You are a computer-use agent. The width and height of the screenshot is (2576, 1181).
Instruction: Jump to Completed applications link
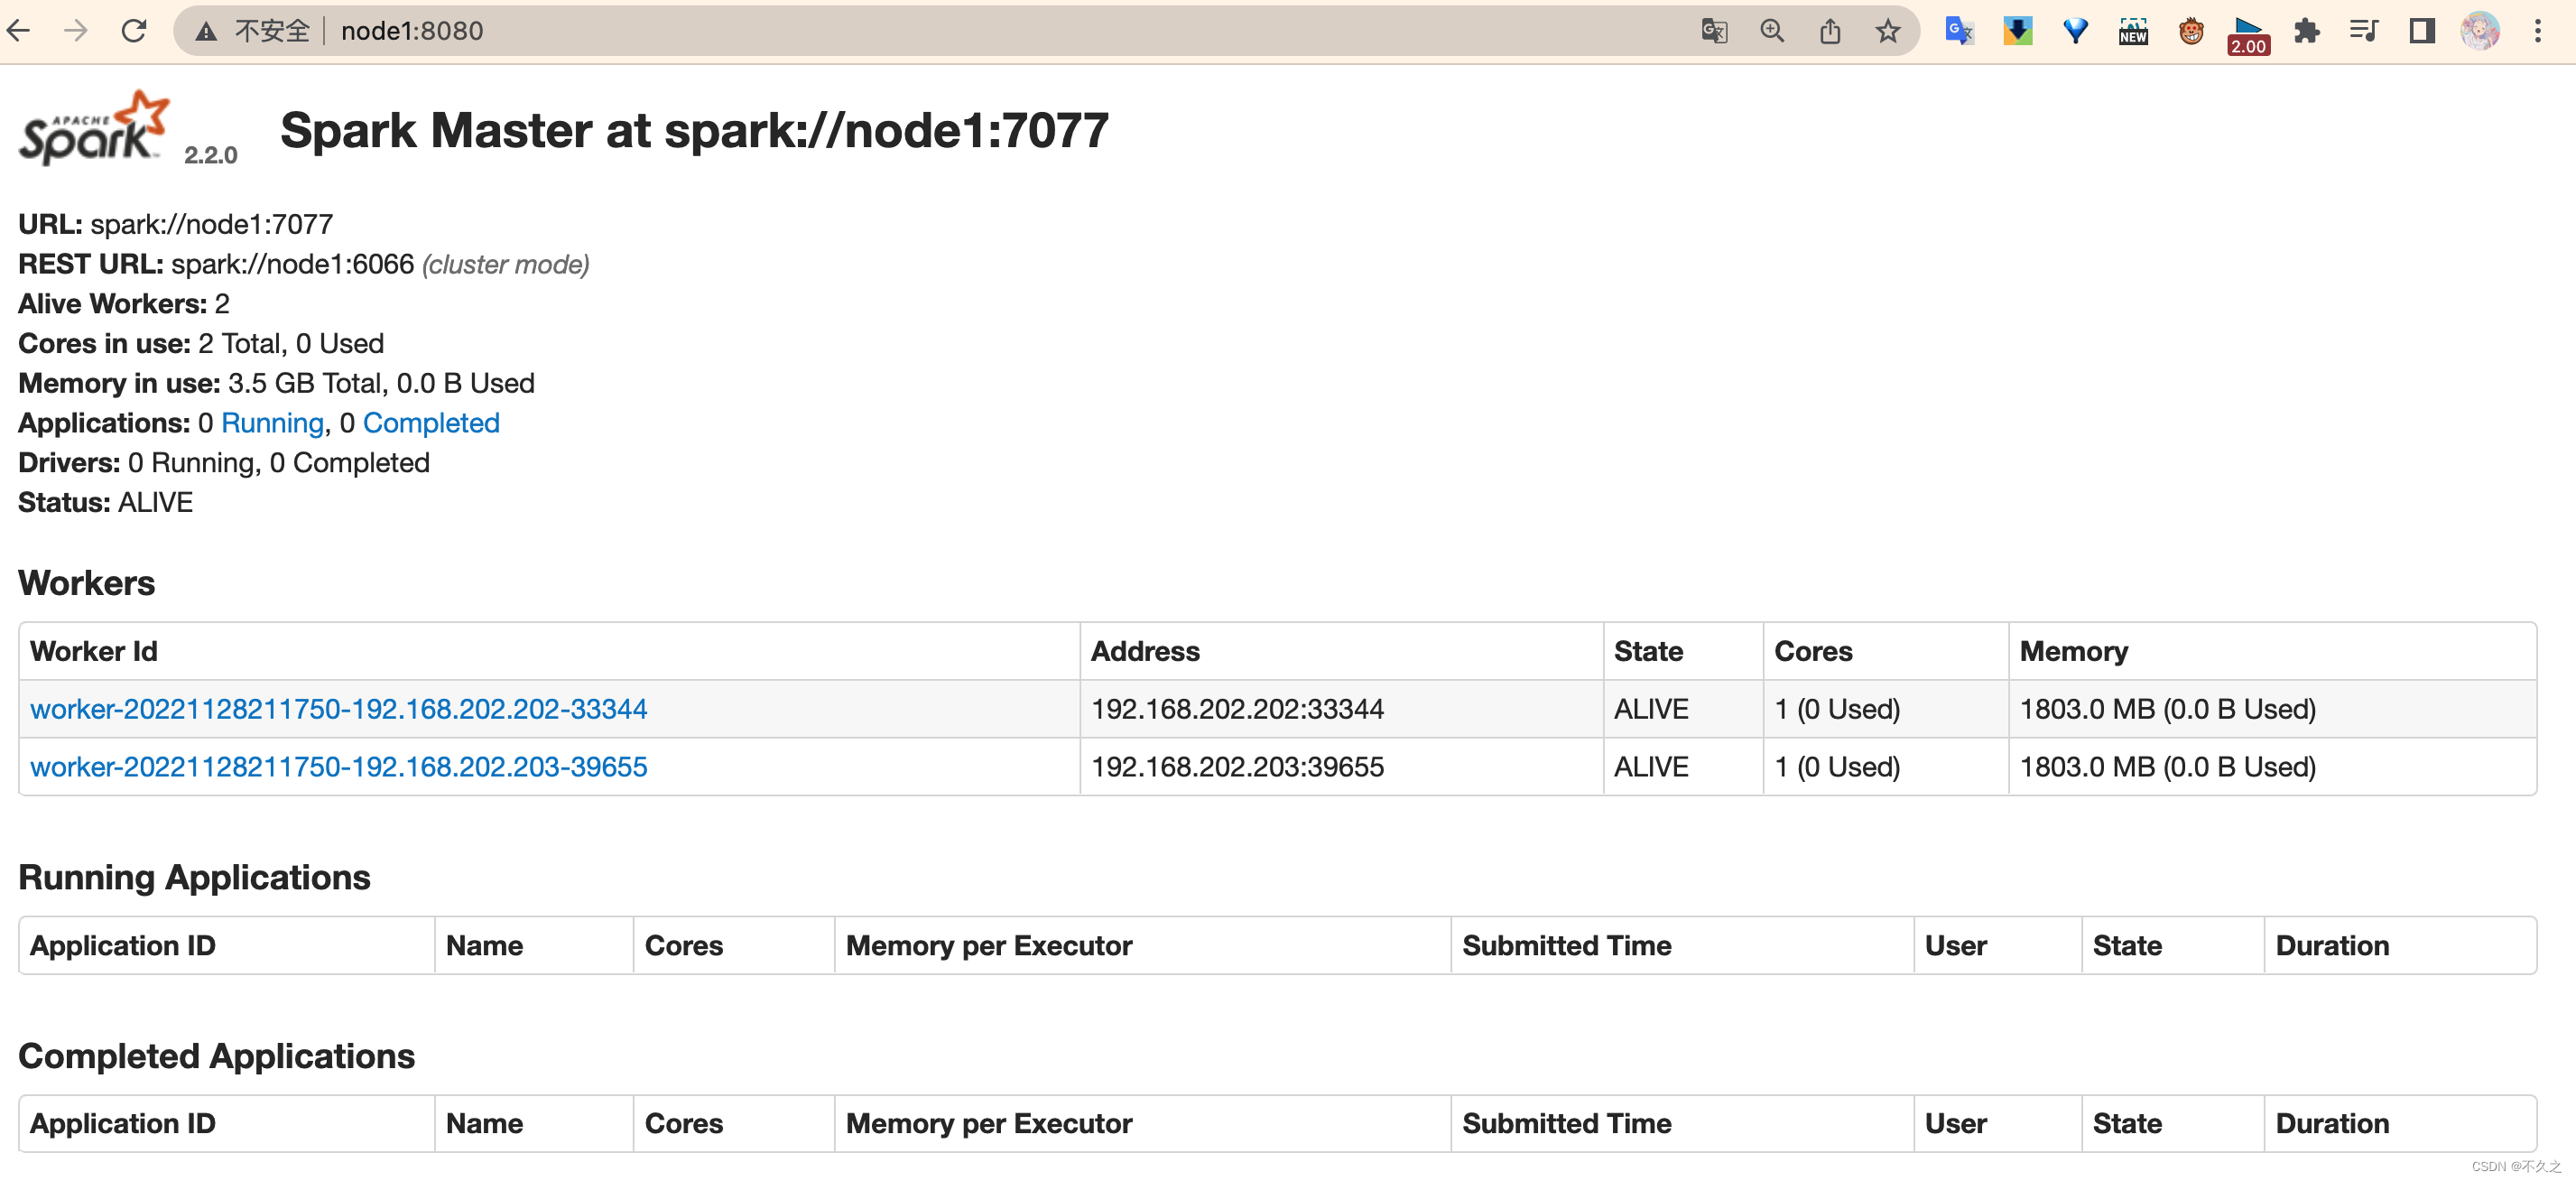[x=430, y=423]
